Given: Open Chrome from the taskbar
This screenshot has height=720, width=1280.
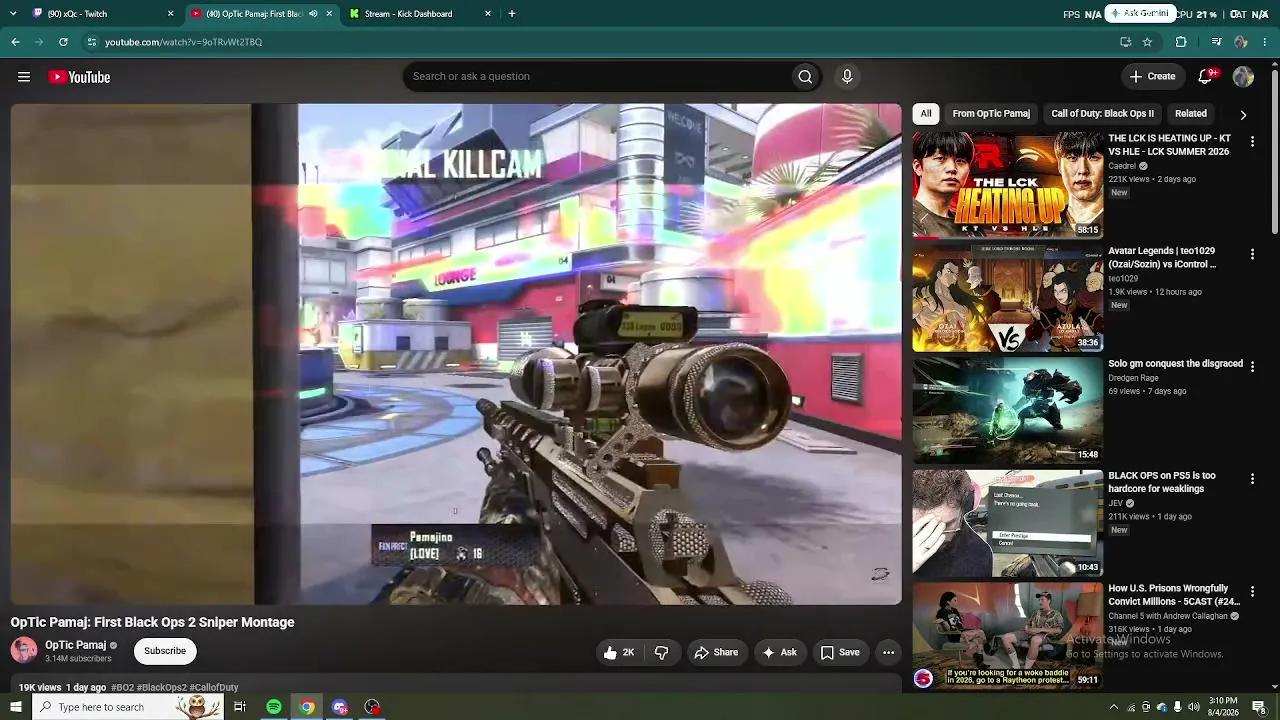Looking at the screenshot, I should [307, 707].
